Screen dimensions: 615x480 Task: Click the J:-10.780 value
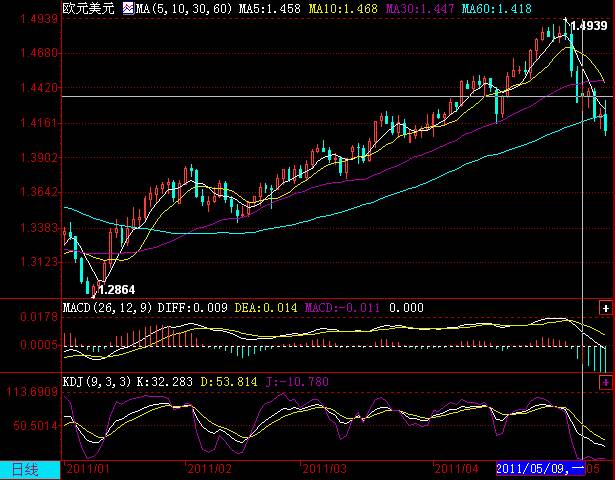coord(297,382)
